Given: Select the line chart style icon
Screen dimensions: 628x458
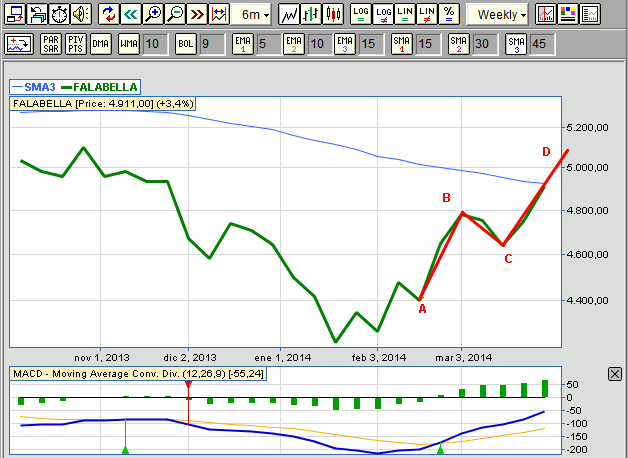Looking at the screenshot, I should pyautogui.click(x=289, y=14).
